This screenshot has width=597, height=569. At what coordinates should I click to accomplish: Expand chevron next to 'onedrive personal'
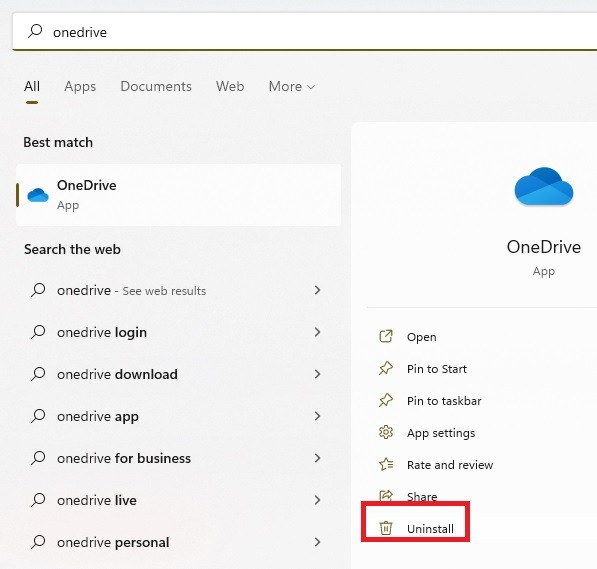[x=317, y=542]
